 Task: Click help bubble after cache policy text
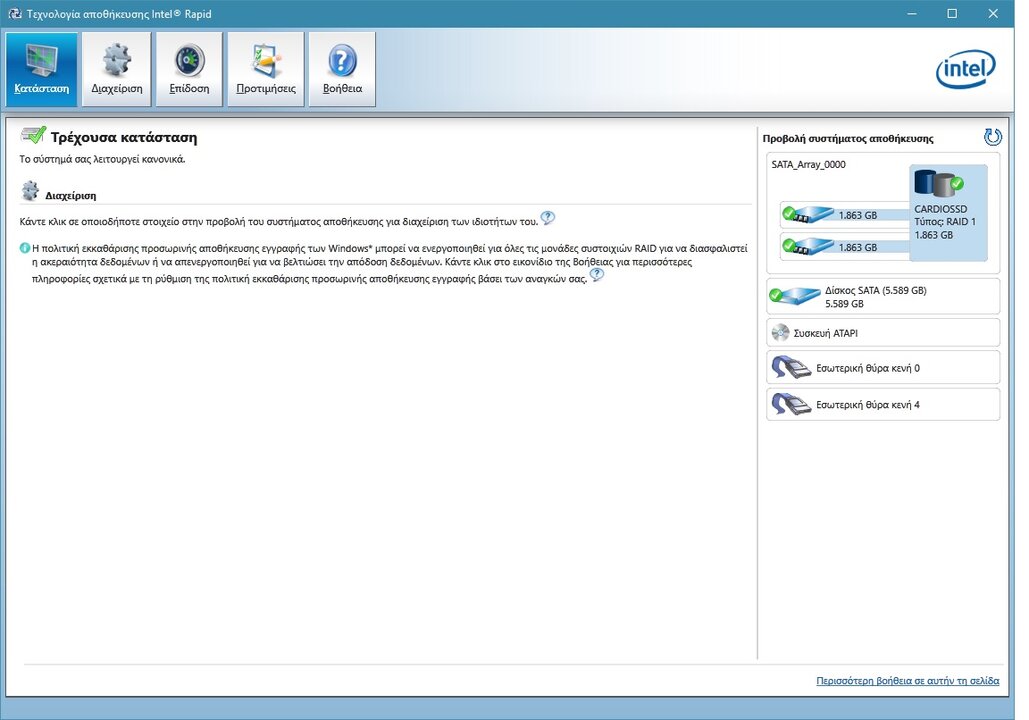click(x=597, y=275)
